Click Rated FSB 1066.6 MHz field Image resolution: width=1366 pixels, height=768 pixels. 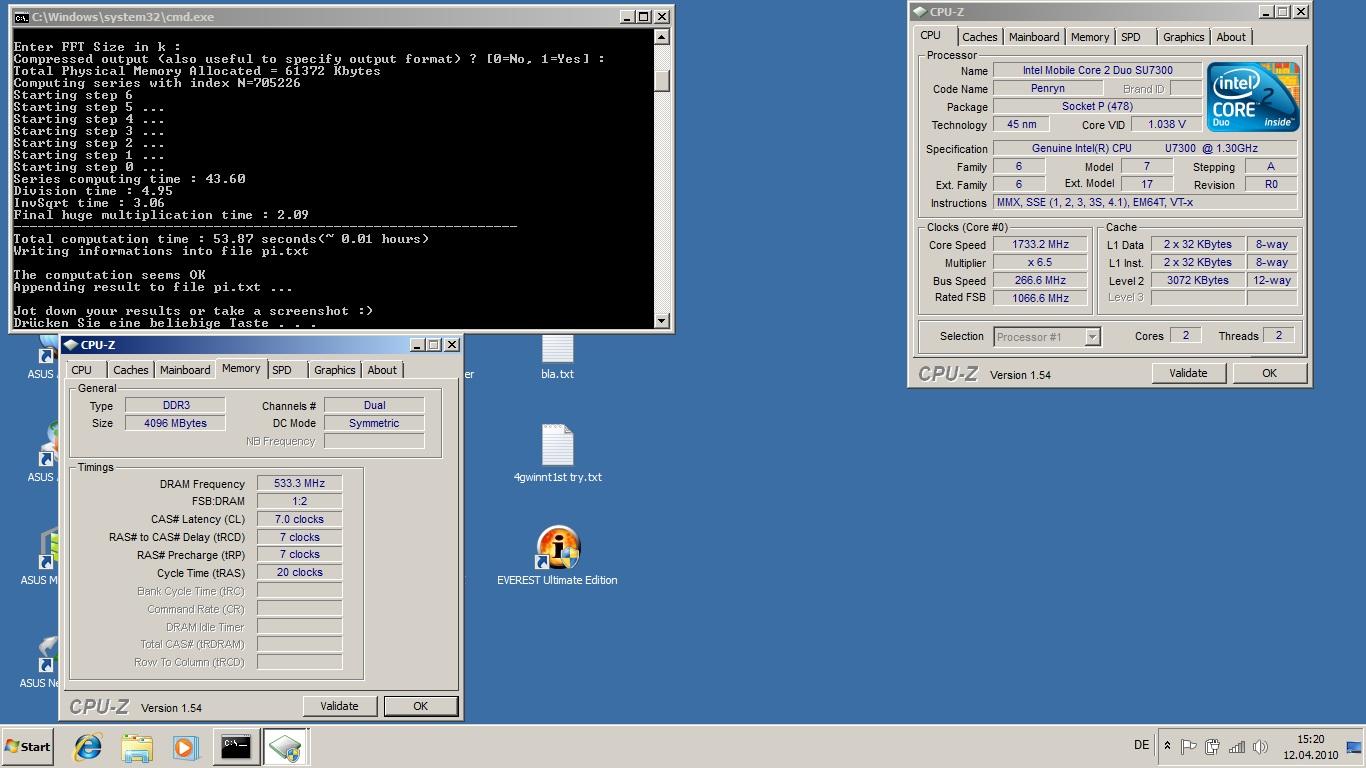click(1040, 298)
